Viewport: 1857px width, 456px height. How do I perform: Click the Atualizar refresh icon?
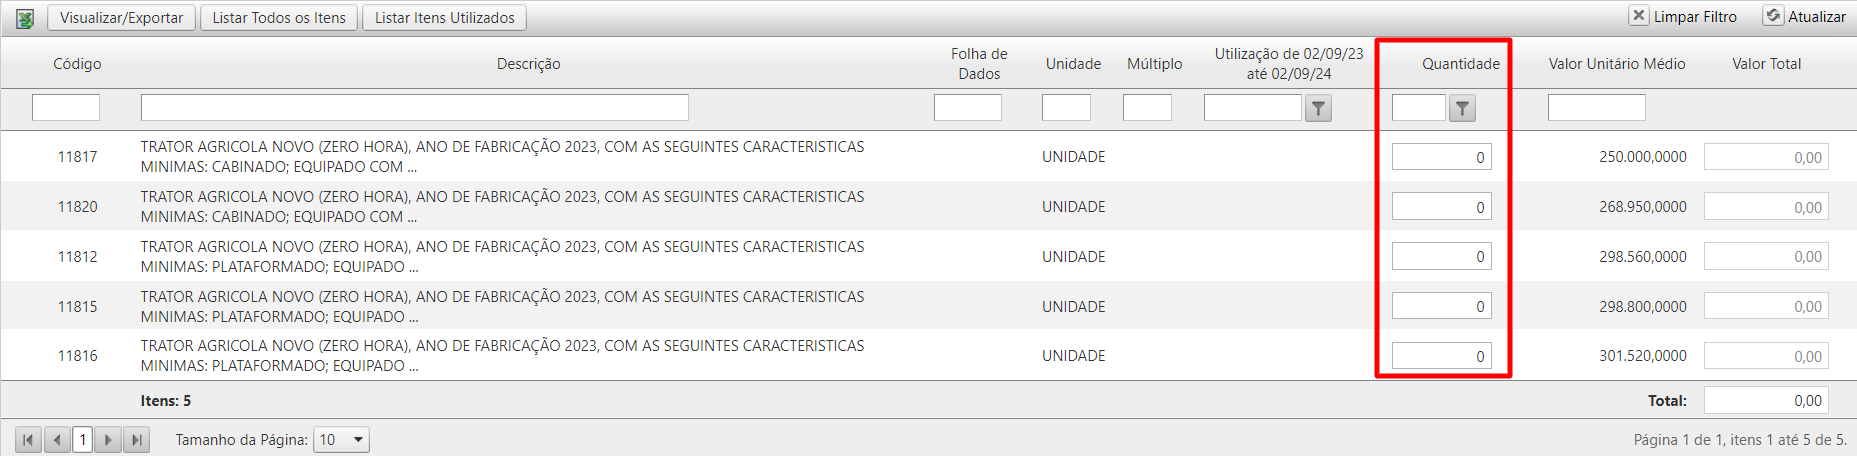coord(1773,16)
